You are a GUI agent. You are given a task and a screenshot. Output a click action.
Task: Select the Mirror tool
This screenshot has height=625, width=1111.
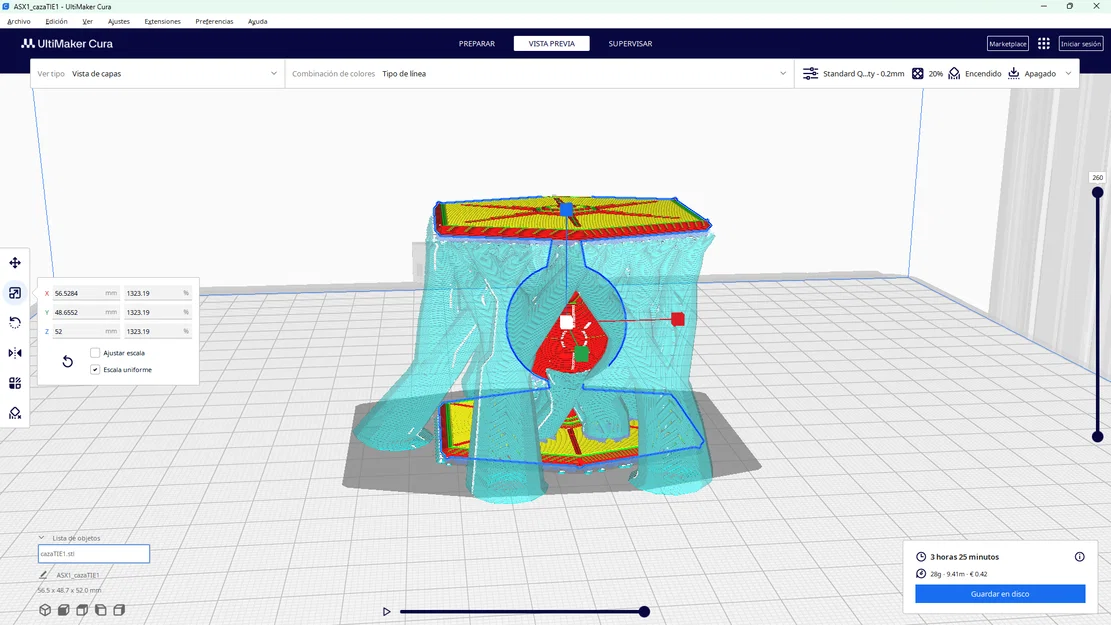pyautogui.click(x=14, y=352)
